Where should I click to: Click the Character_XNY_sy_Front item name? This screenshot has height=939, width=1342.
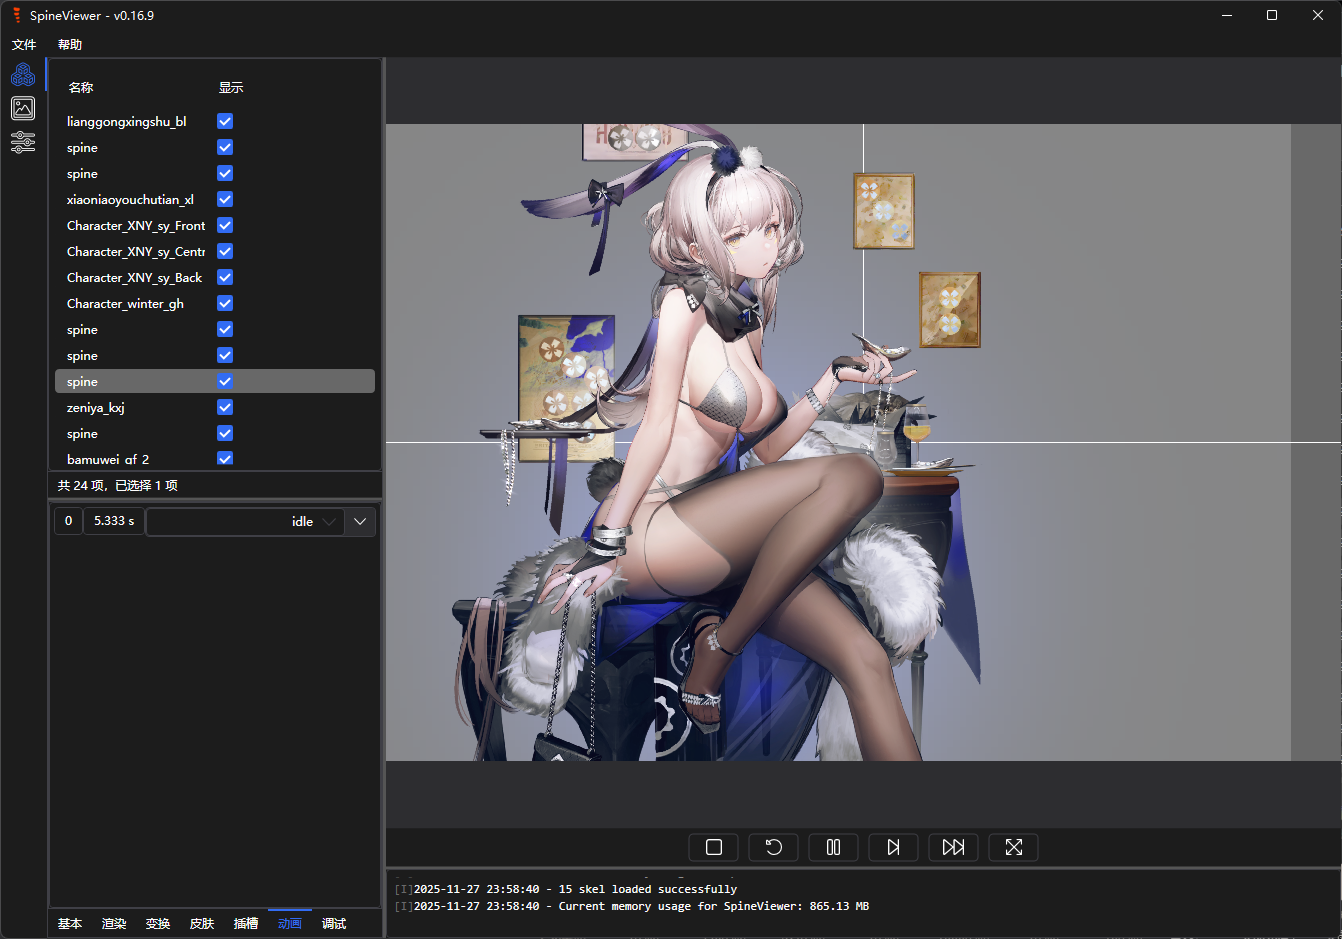(x=136, y=225)
